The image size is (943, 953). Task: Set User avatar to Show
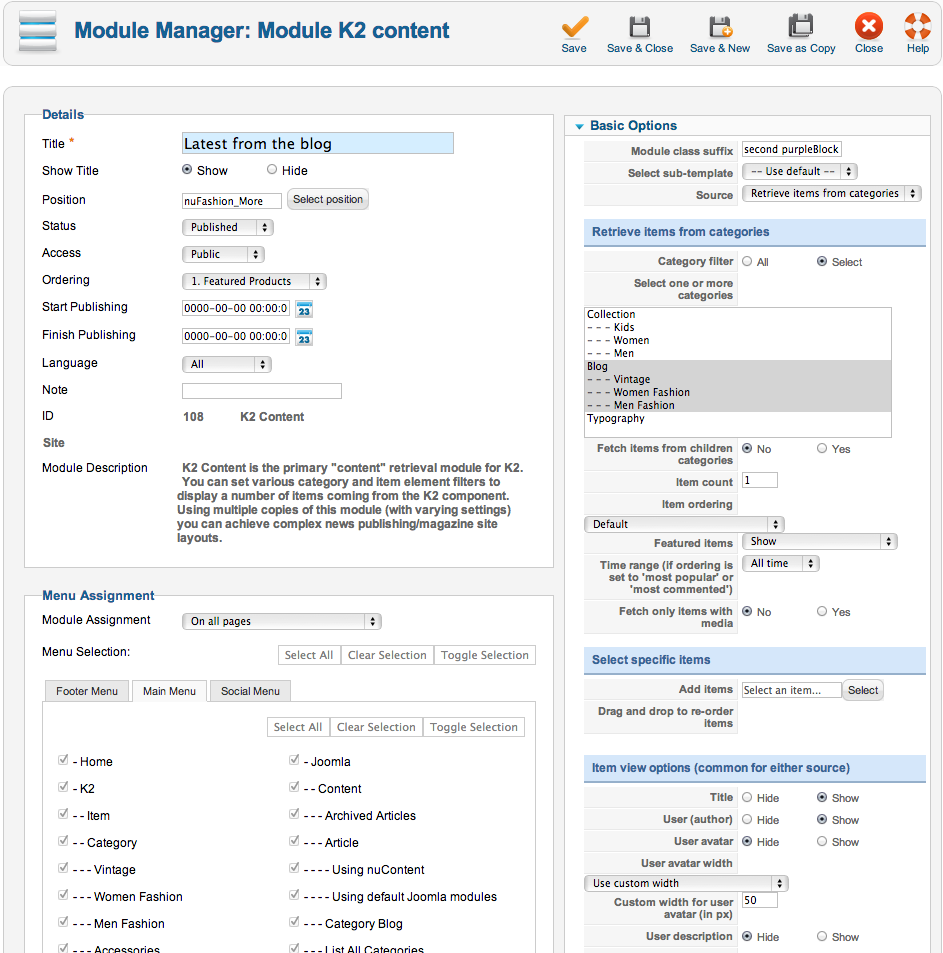pos(822,841)
